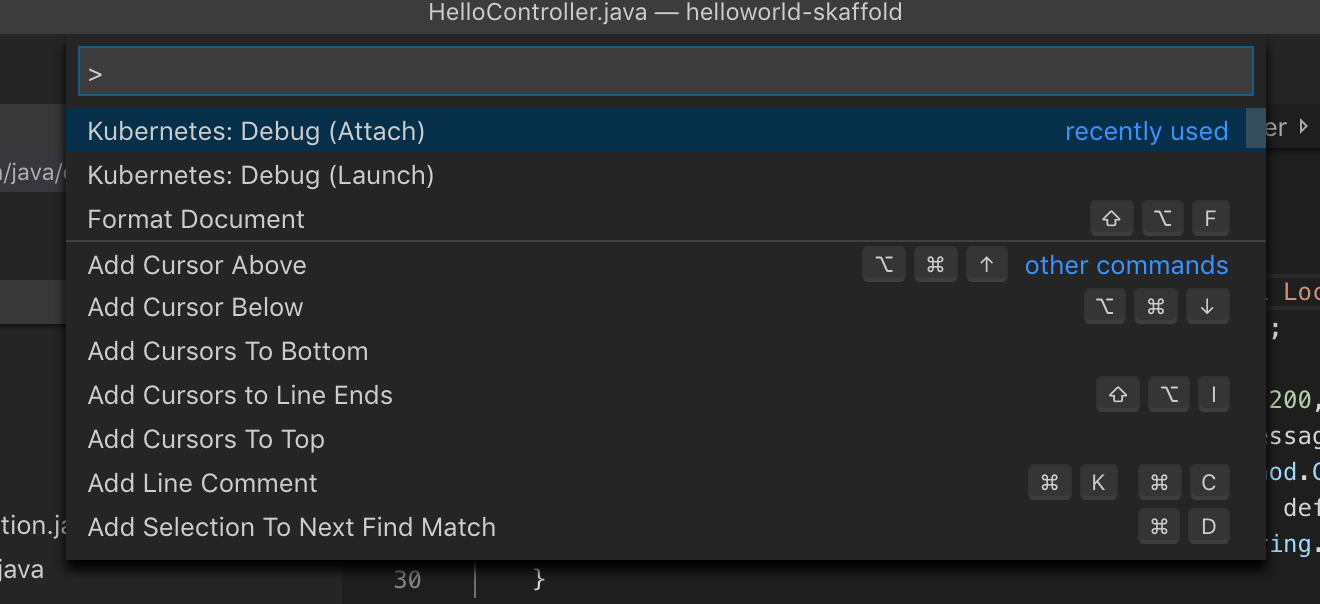Click the K key icon beside Add Line Comment
This screenshot has height=604, width=1320.
click(1099, 482)
